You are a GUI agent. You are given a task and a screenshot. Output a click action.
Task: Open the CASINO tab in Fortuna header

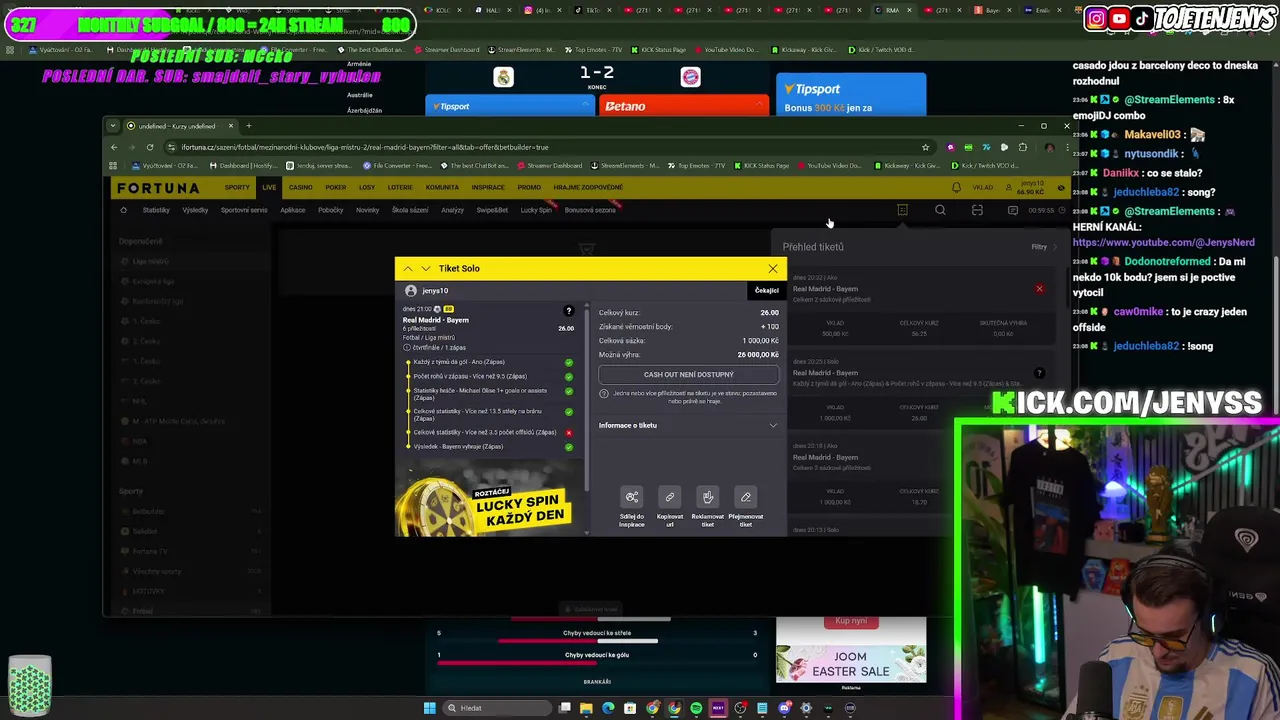click(300, 187)
